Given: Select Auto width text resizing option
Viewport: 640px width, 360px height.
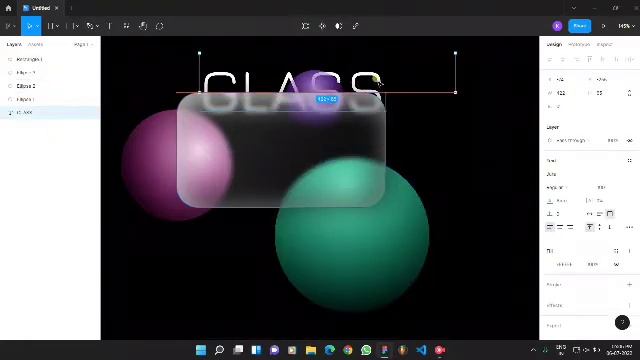Looking at the screenshot, I should click(590, 213).
